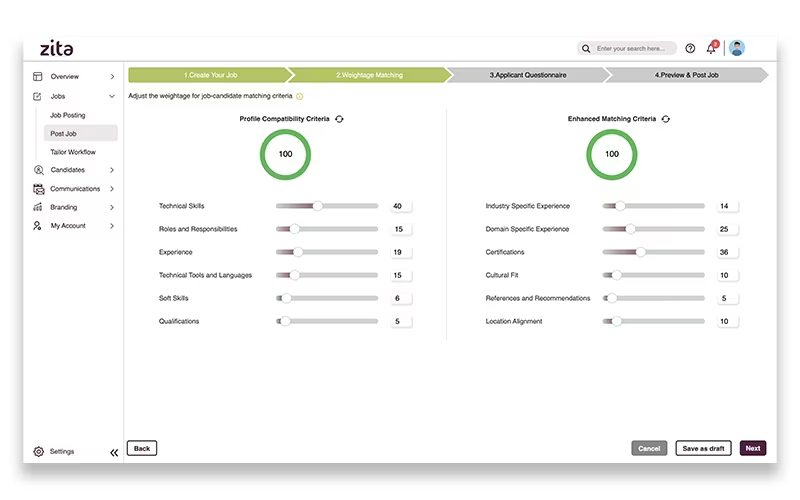
Task: Click the Branding sidebar icon
Action: (x=38, y=207)
